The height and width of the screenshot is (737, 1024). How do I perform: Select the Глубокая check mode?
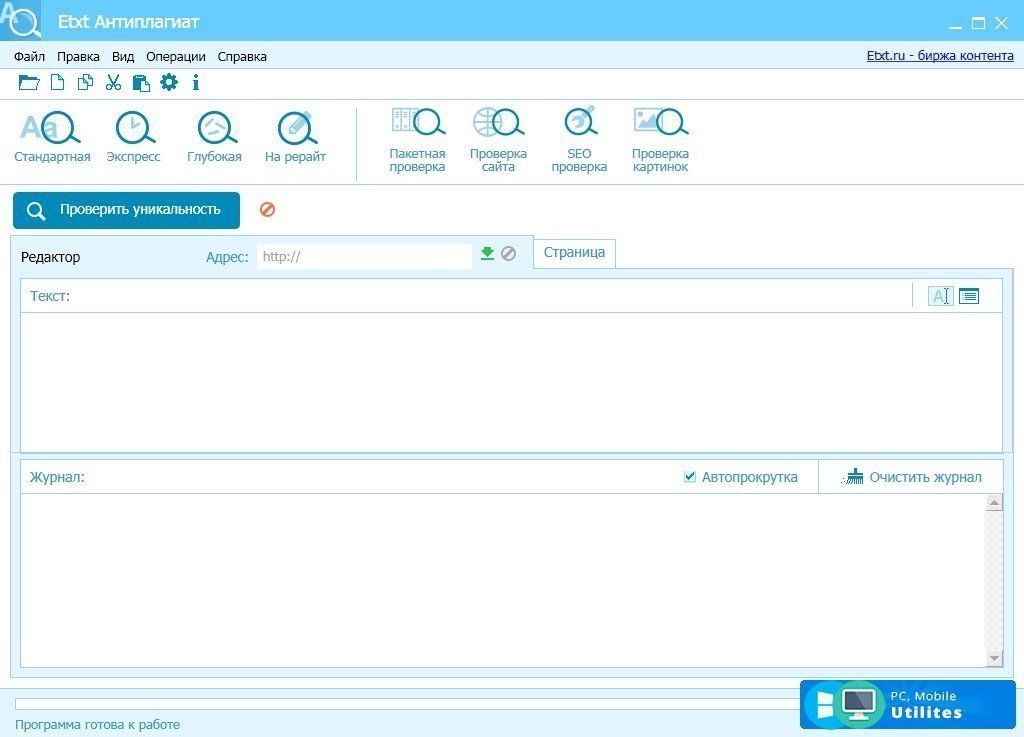pyautogui.click(x=214, y=137)
